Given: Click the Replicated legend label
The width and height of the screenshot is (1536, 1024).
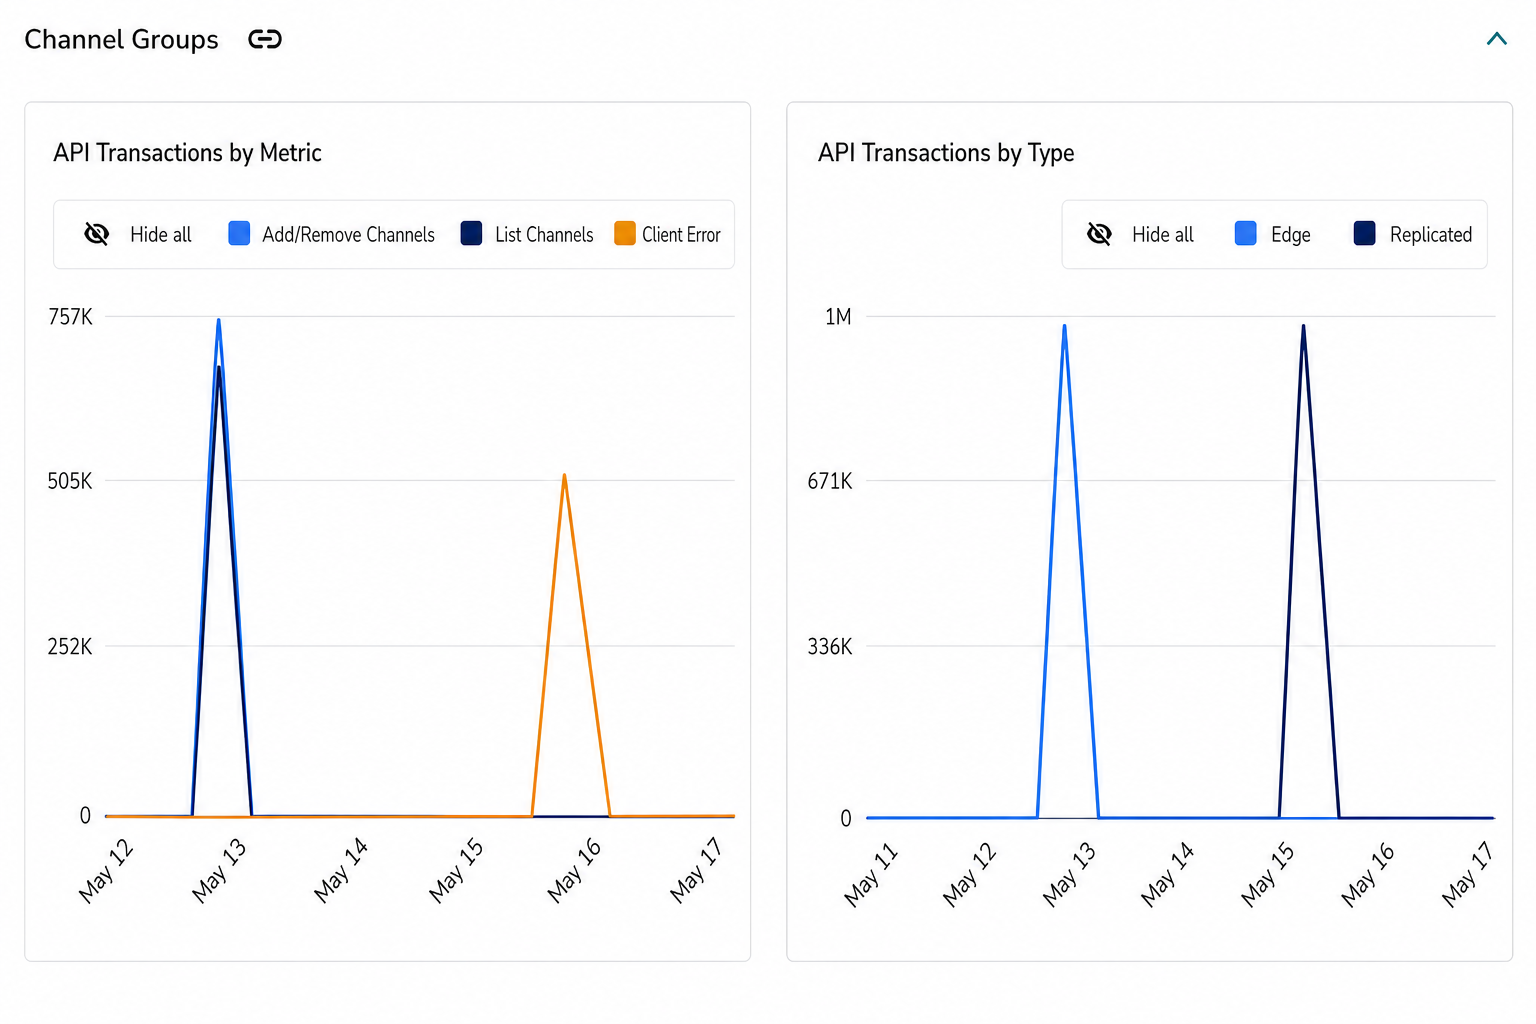Looking at the screenshot, I should (x=1431, y=234).
